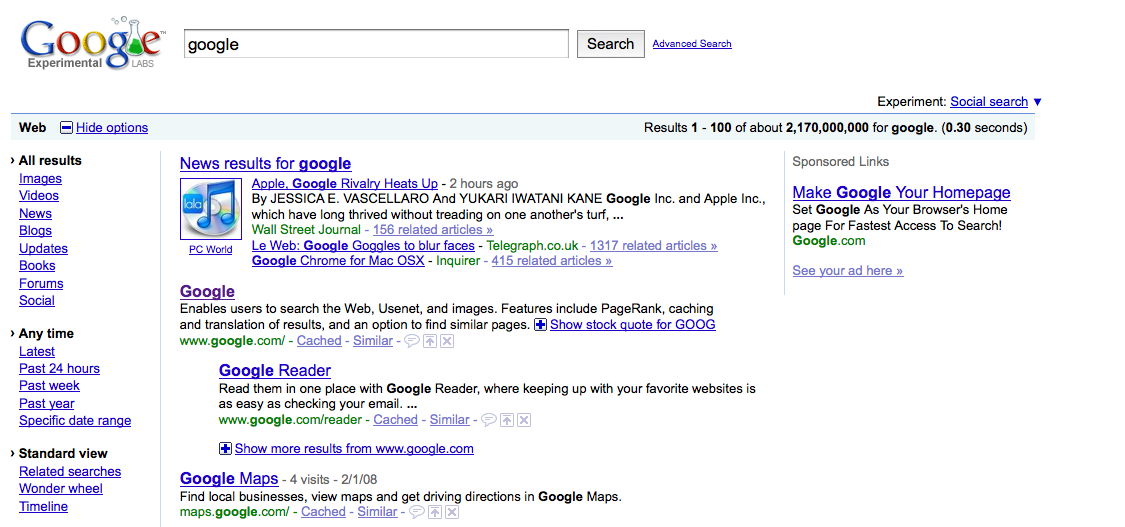Screen dimensions: 1125x527
Task: Filter results by Past 24 hours
Action: (x=59, y=369)
